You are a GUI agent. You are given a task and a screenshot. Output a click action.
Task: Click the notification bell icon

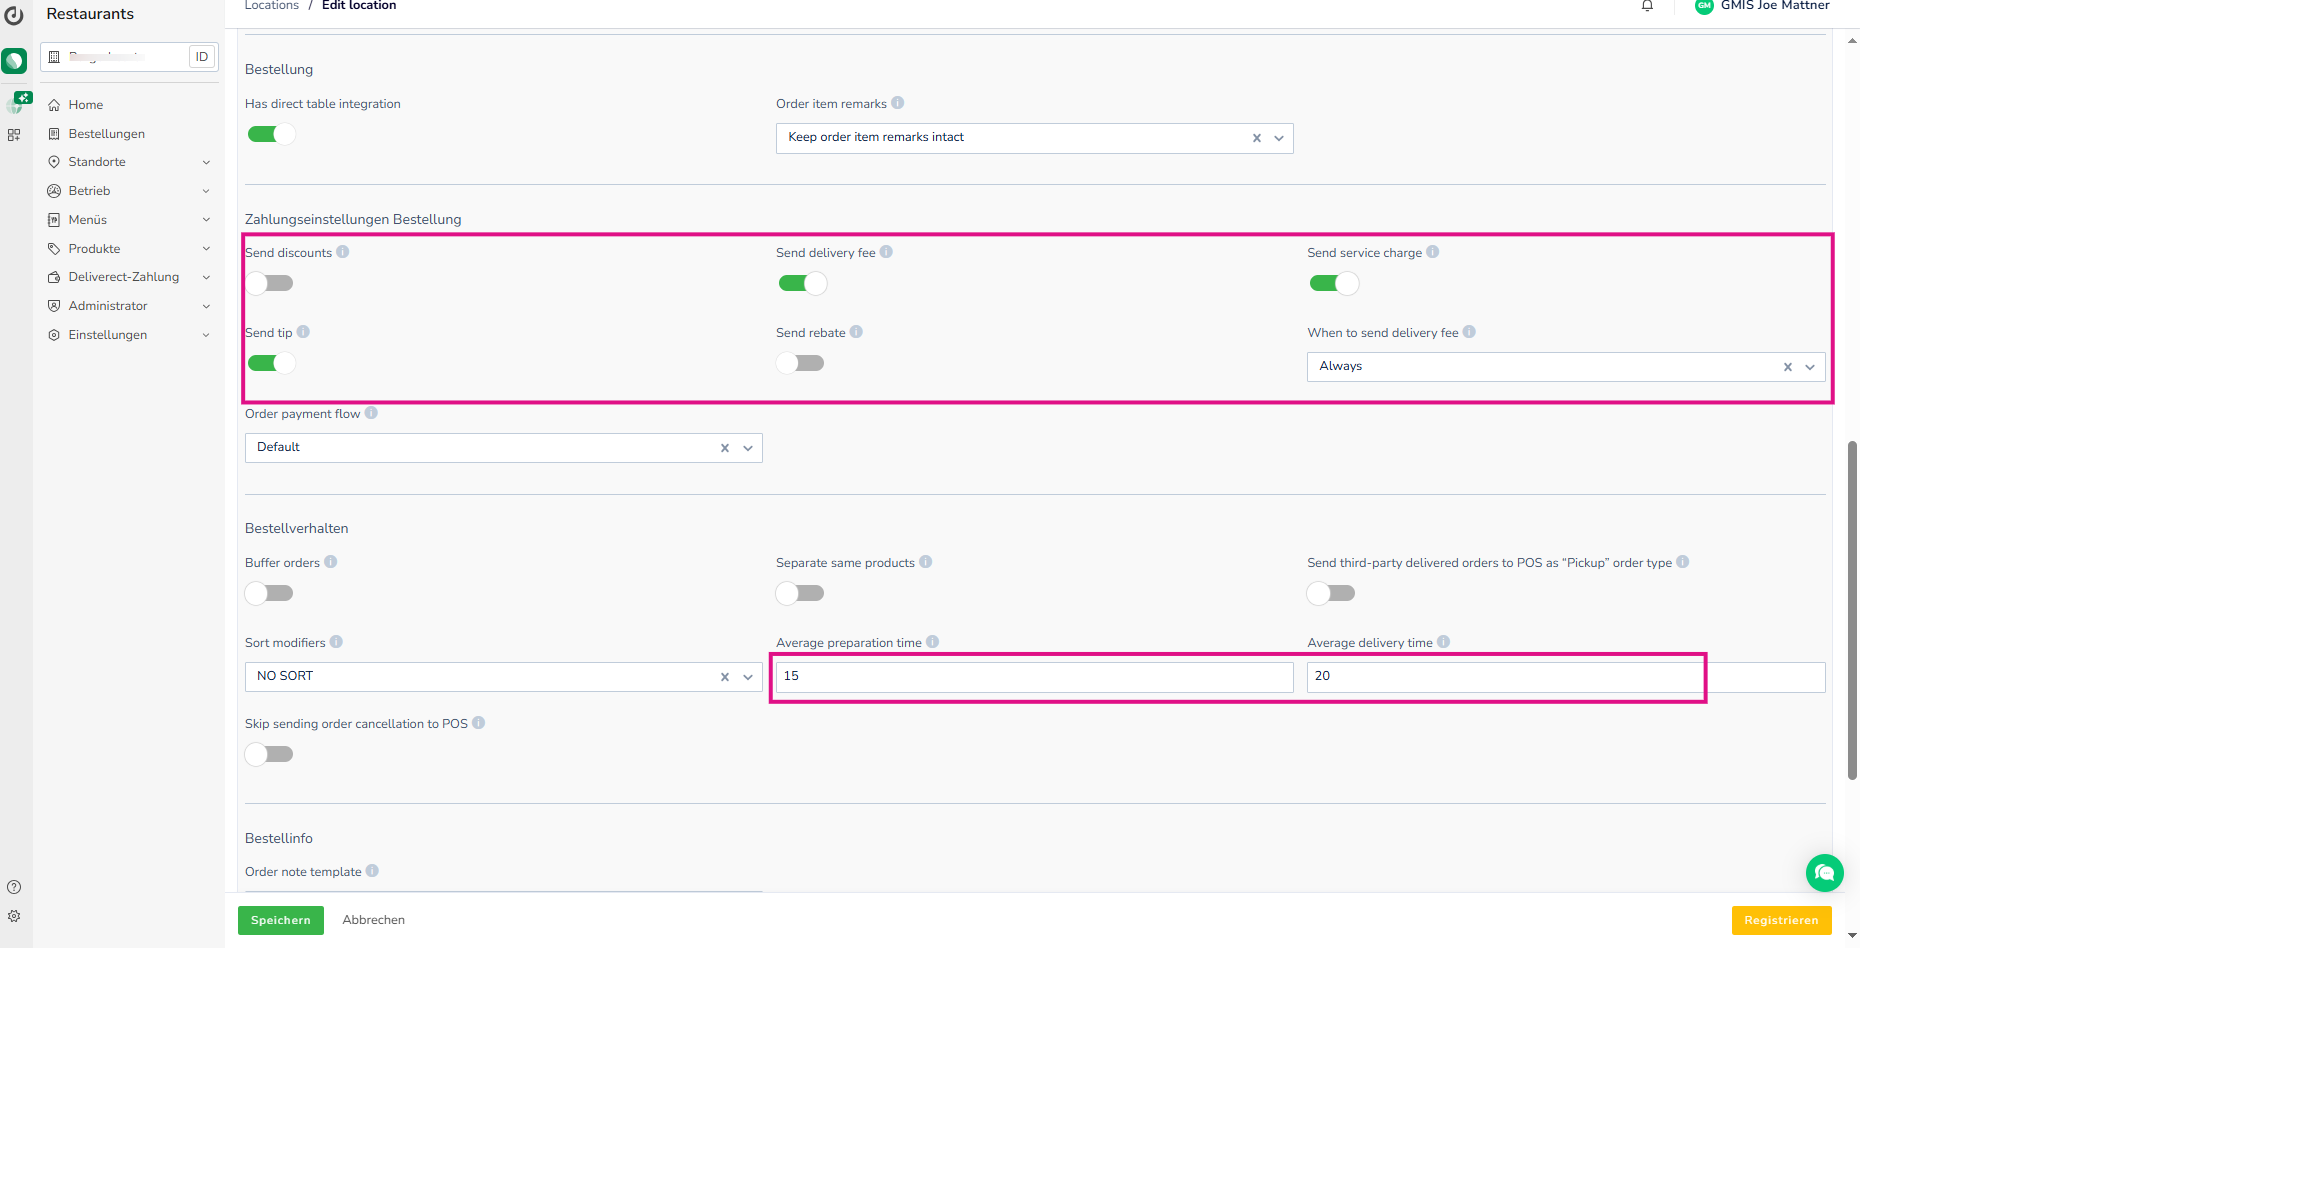(1647, 6)
